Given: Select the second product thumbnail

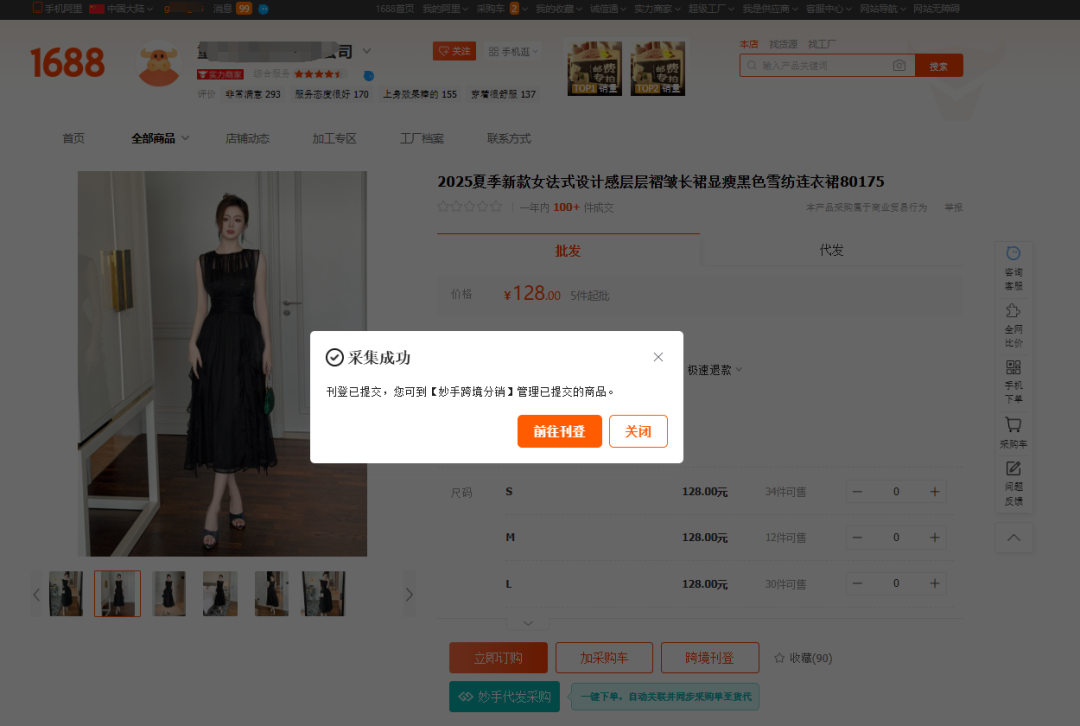Looking at the screenshot, I should click(117, 593).
